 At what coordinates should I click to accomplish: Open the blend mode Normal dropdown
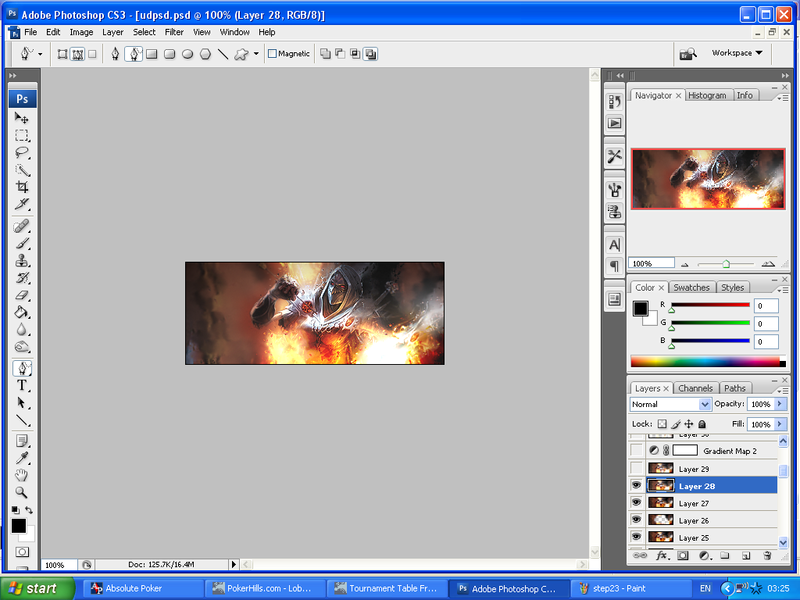point(705,404)
